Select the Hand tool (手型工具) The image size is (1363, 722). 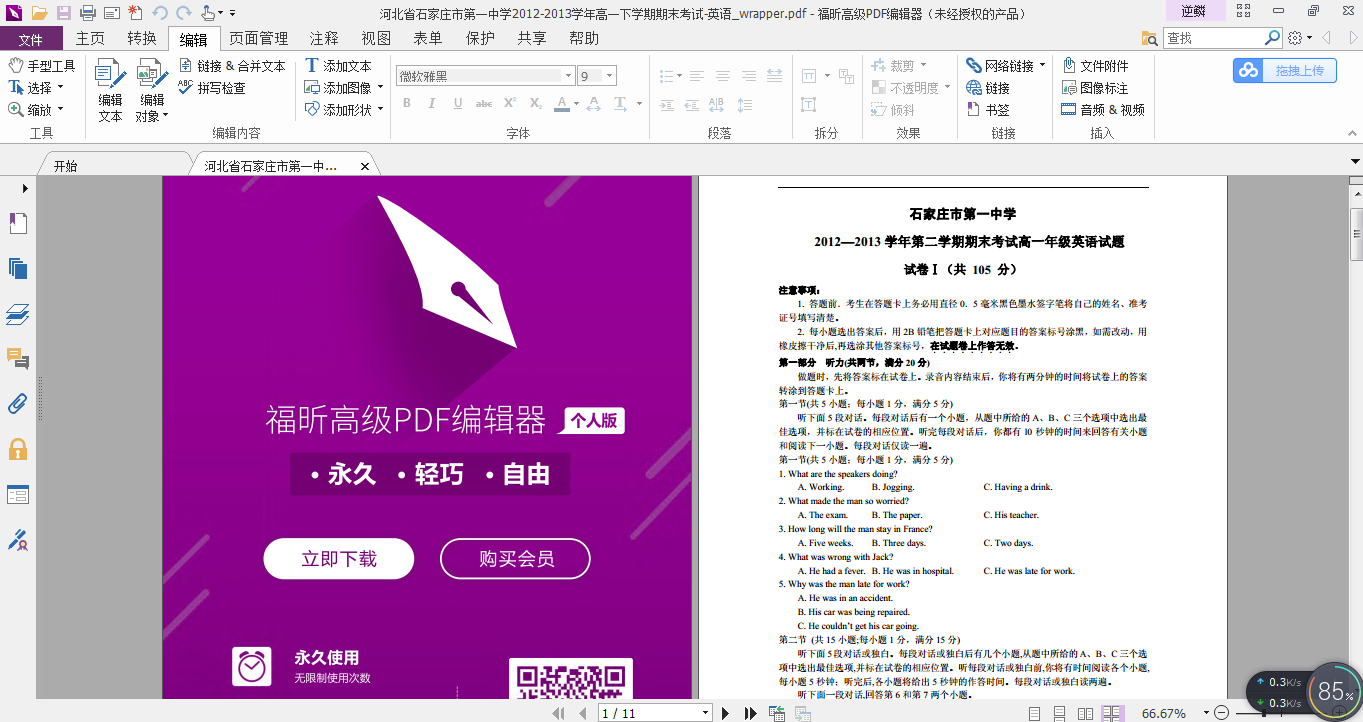point(42,66)
